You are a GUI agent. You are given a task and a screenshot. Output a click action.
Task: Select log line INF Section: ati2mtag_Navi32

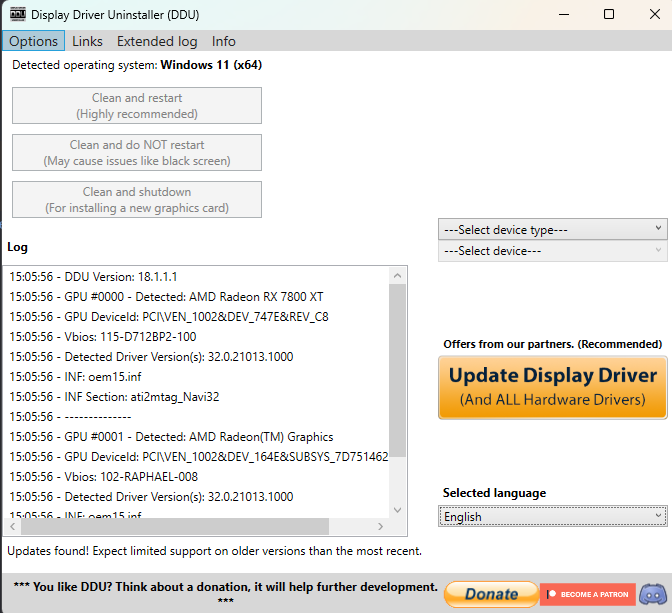[x=114, y=397]
